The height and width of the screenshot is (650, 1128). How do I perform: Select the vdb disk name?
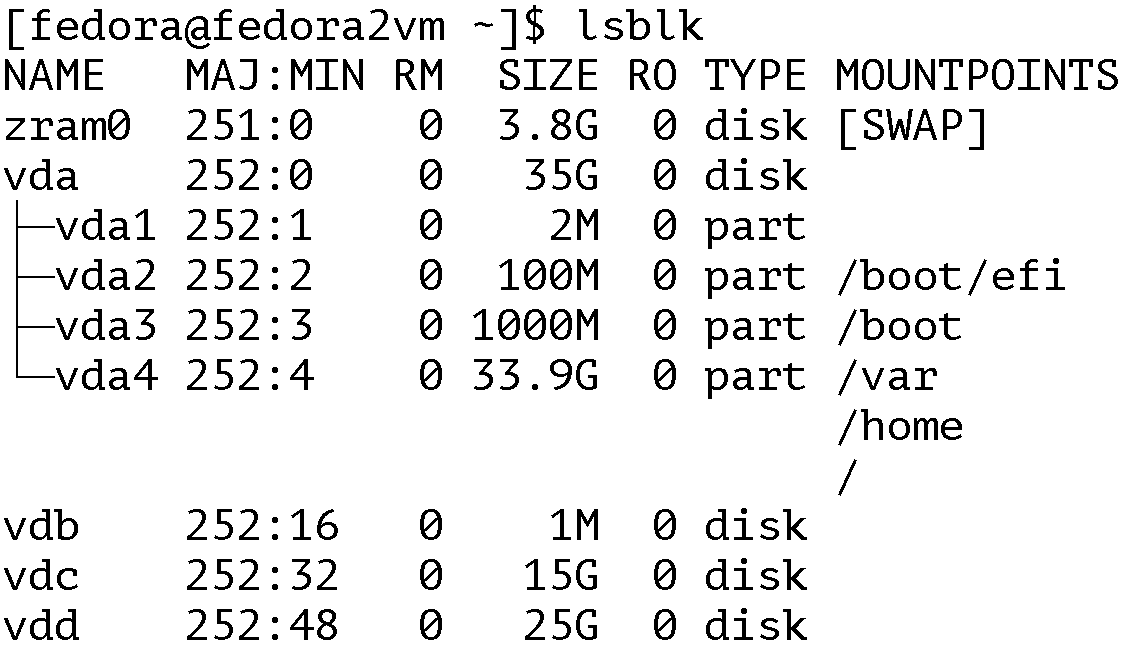click(41, 527)
